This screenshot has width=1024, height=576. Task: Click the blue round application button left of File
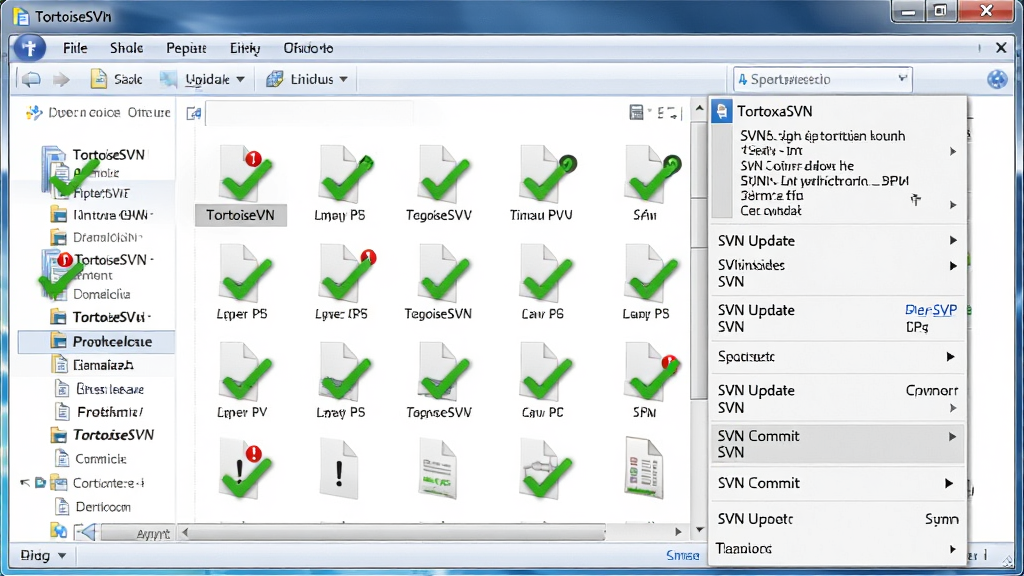click(x=29, y=48)
